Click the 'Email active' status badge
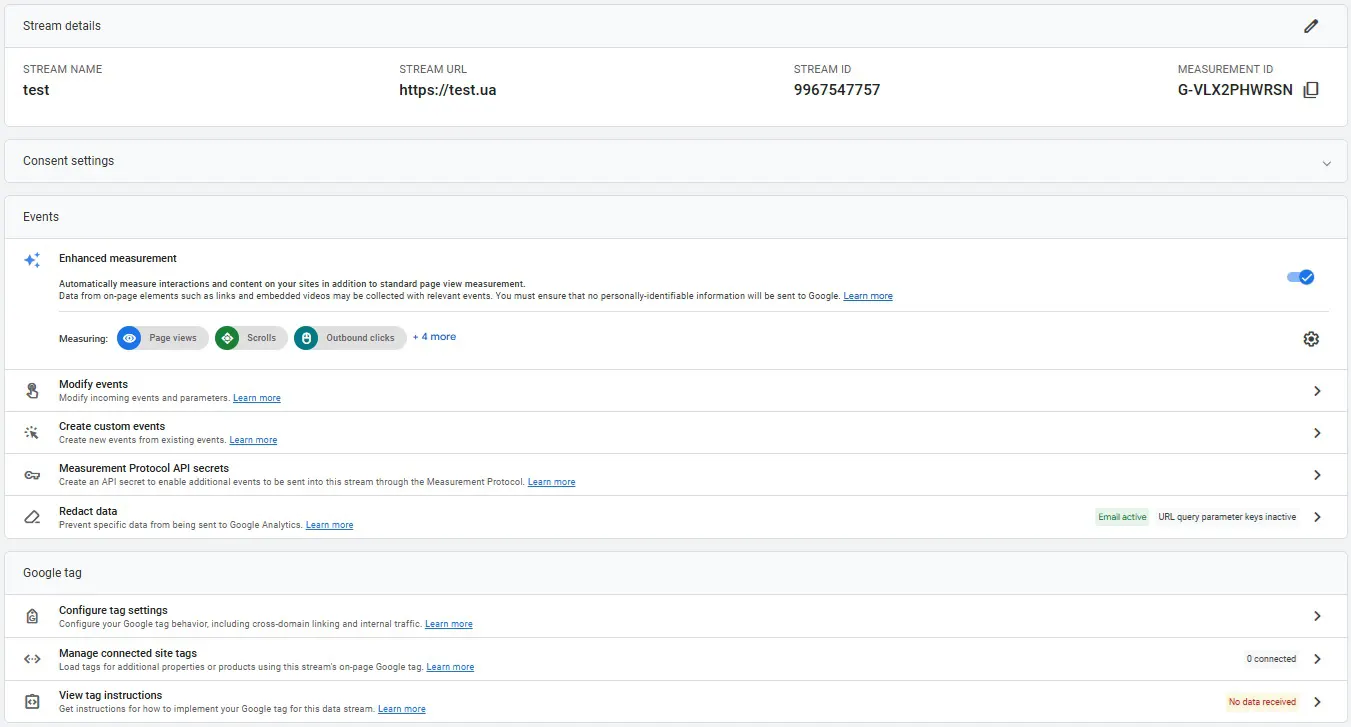Image resolution: width=1351 pixels, height=727 pixels. [x=1122, y=517]
